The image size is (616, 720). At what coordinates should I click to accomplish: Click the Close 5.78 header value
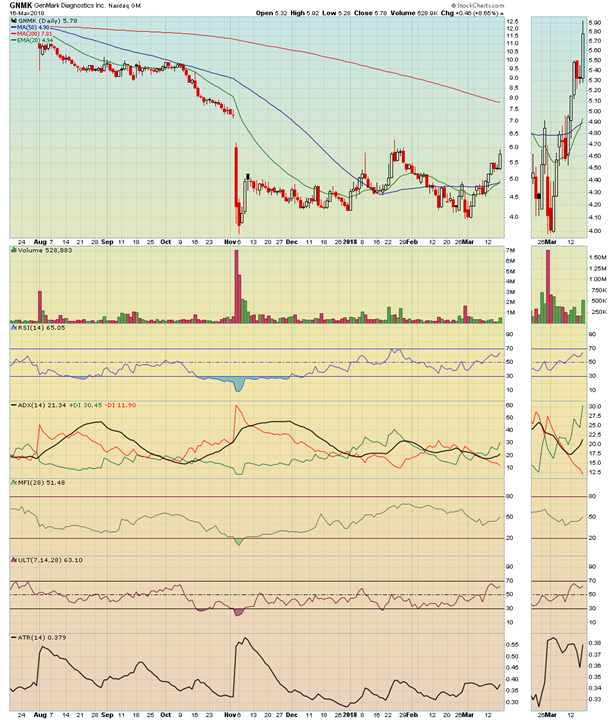(x=370, y=13)
